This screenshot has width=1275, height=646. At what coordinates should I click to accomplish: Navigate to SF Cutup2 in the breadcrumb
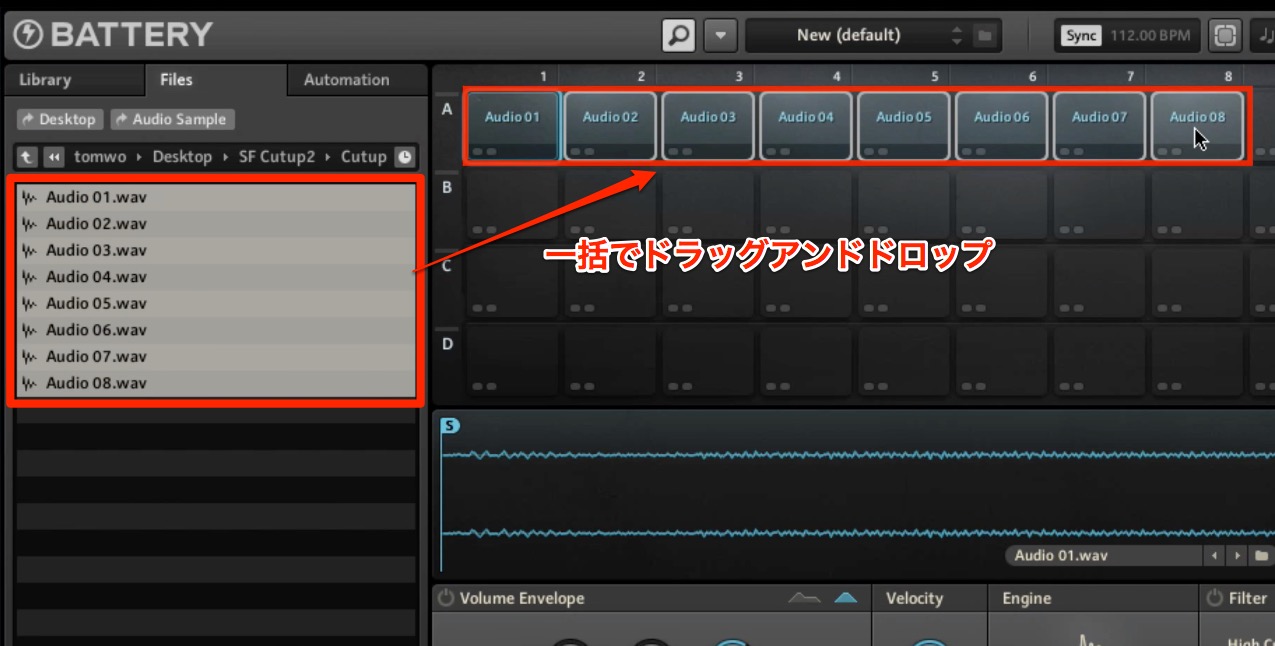point(276,157)
